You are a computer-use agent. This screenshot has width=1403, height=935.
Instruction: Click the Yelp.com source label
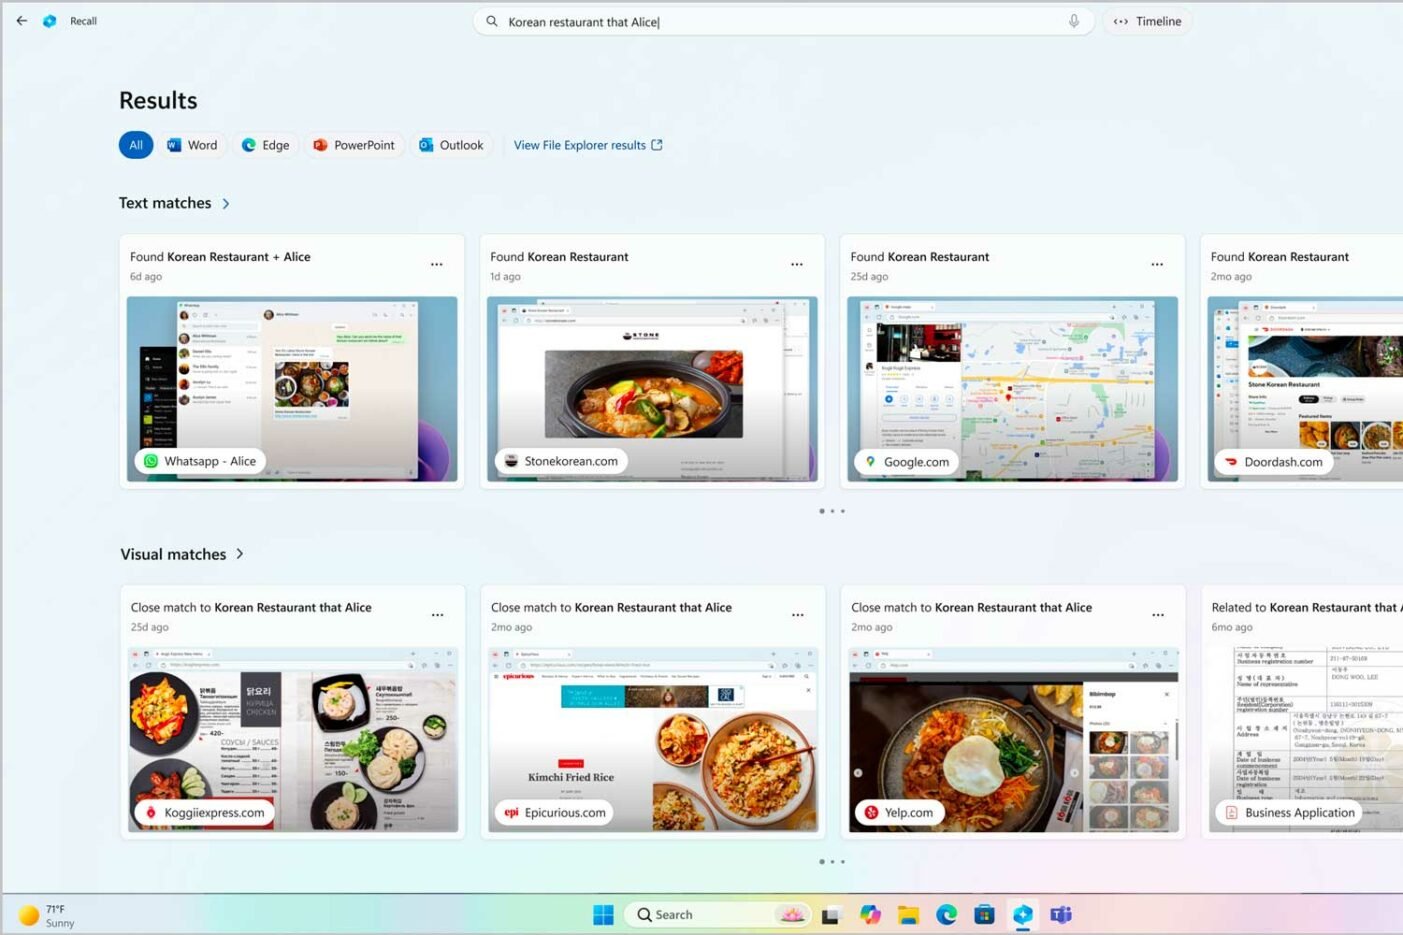(899, 812)
